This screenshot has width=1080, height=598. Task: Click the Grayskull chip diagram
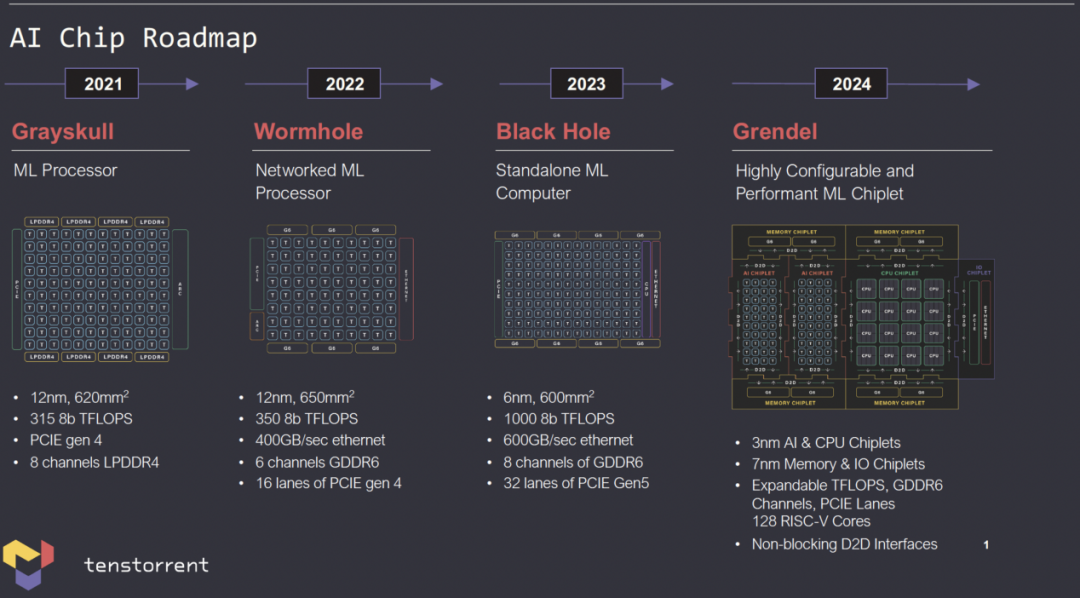click(100, 289)
